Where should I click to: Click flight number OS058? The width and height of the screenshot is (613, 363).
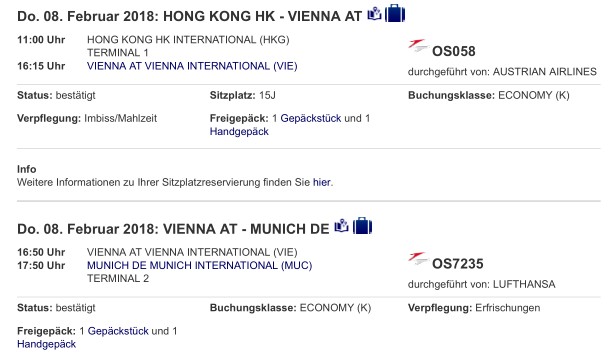[453, 51]
